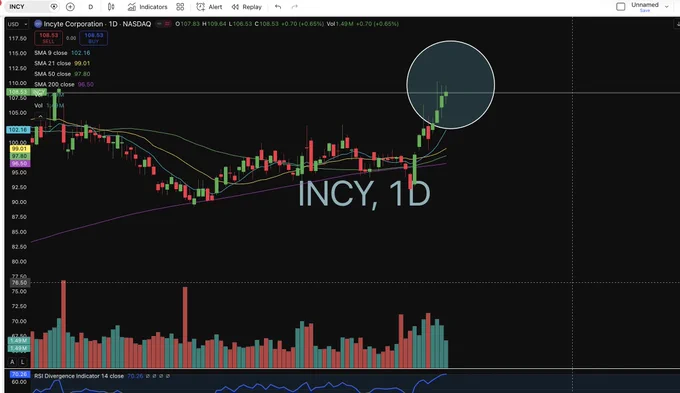
Task: Click the H109.64 high value
Action: coord(214,24)
